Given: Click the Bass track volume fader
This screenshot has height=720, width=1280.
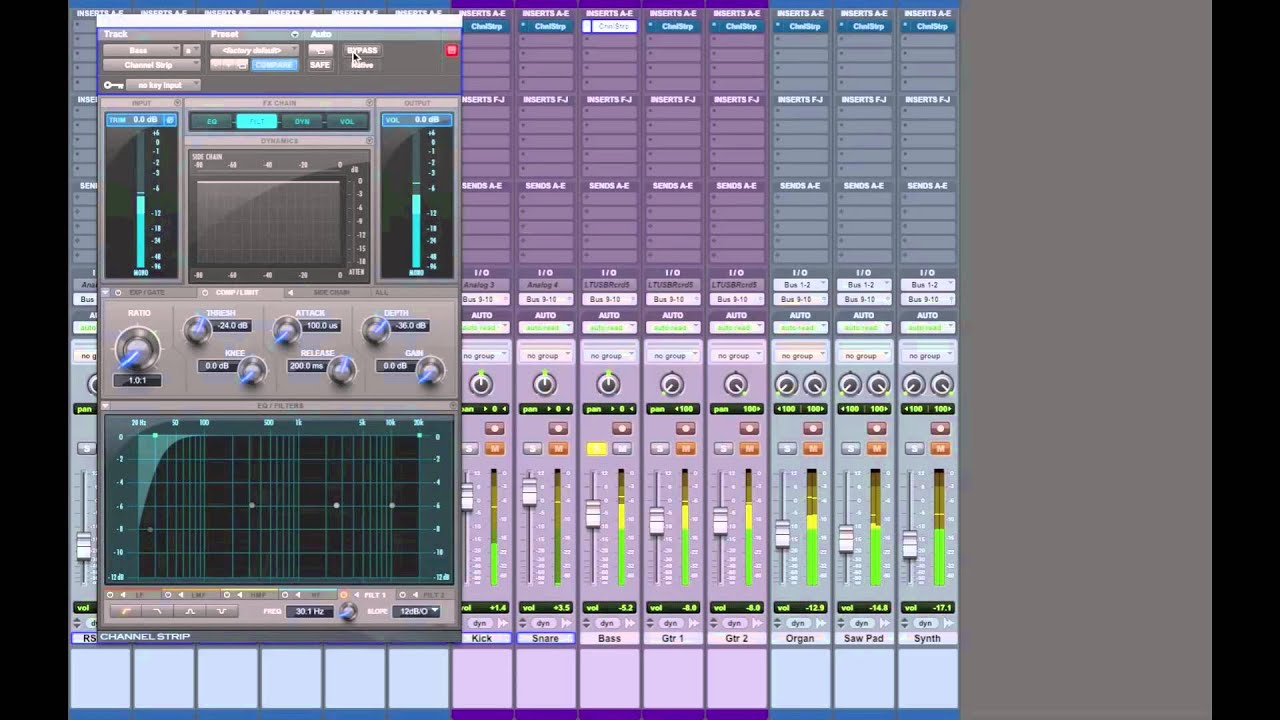Looking at the screenshot, I should point(593,513).
